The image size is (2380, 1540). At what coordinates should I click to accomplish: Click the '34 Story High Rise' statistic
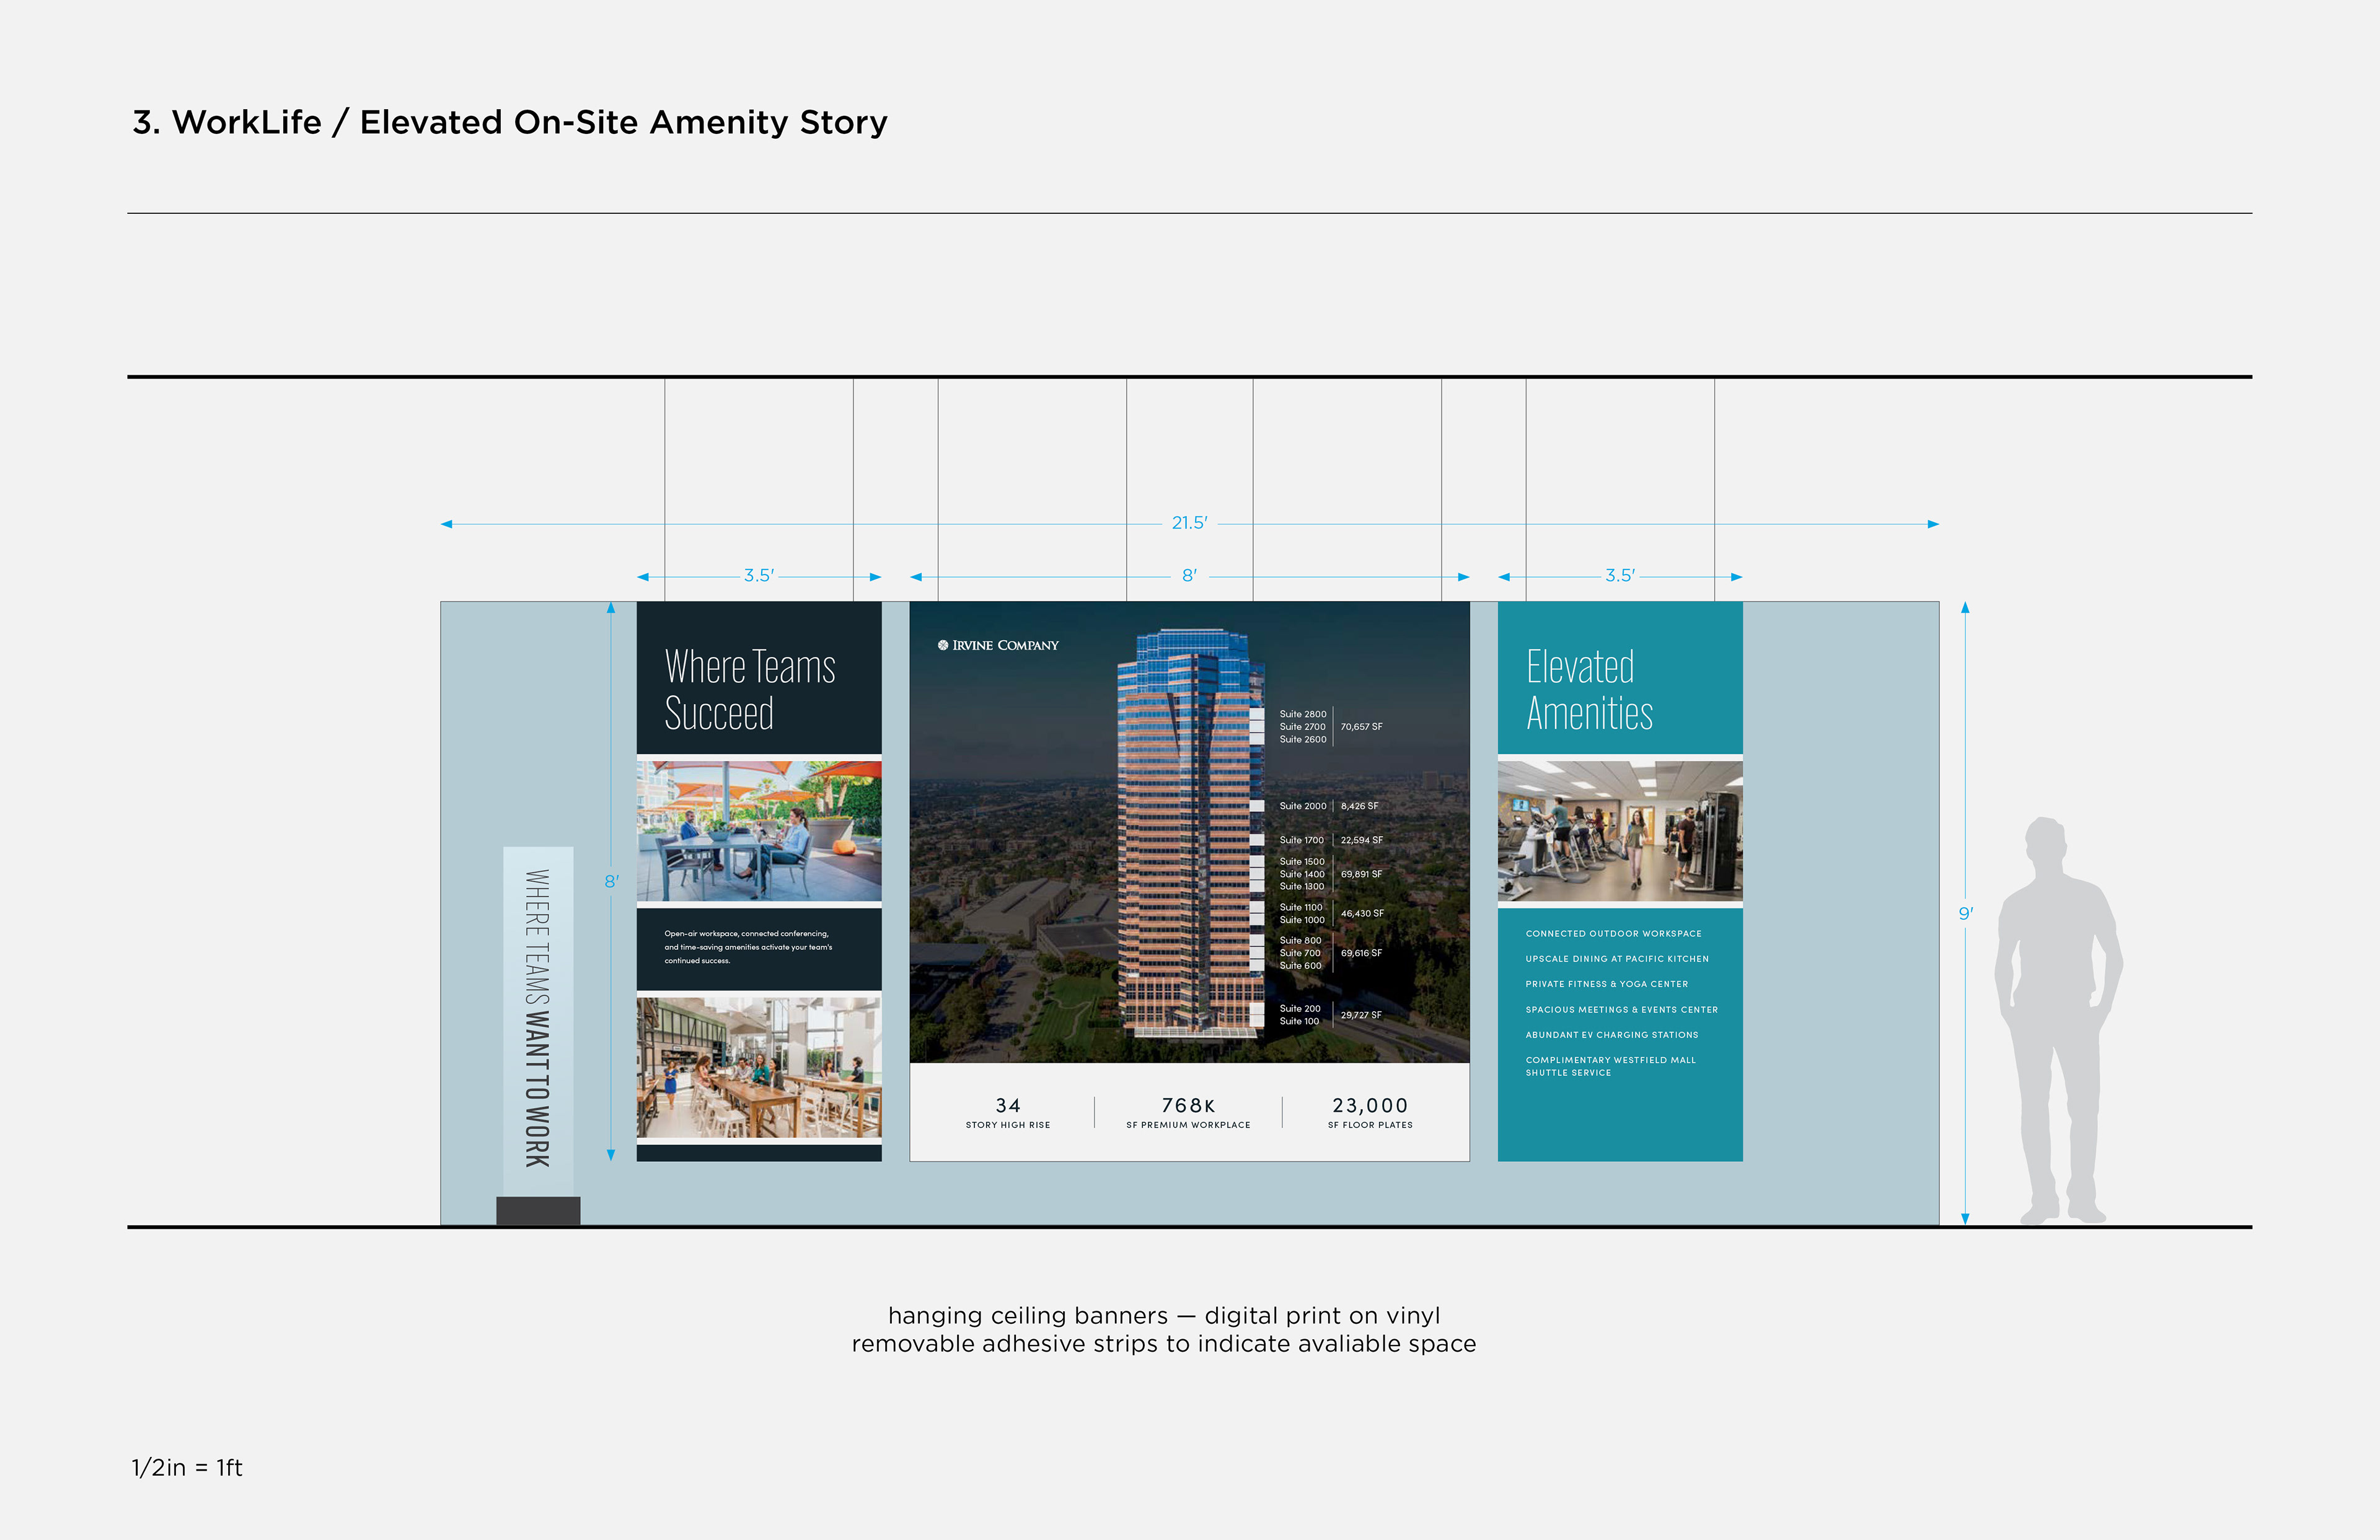(x=1008, y=1112)
